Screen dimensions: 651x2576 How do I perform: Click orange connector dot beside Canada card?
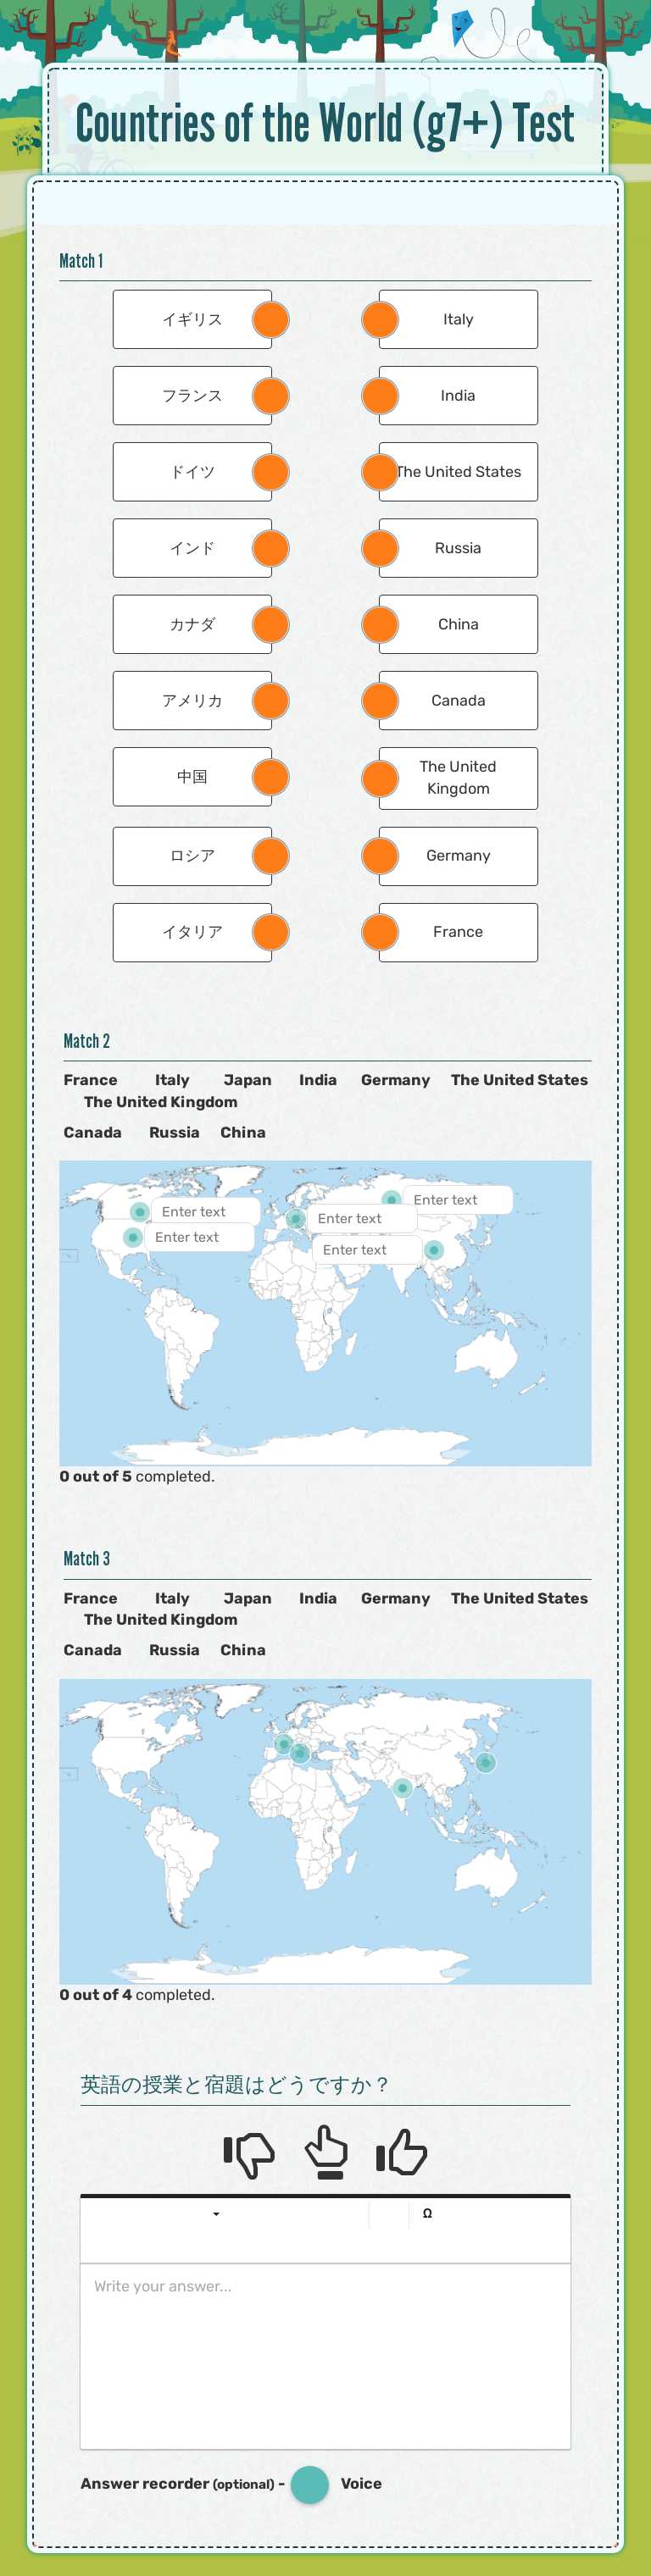[x=380, y=701]
